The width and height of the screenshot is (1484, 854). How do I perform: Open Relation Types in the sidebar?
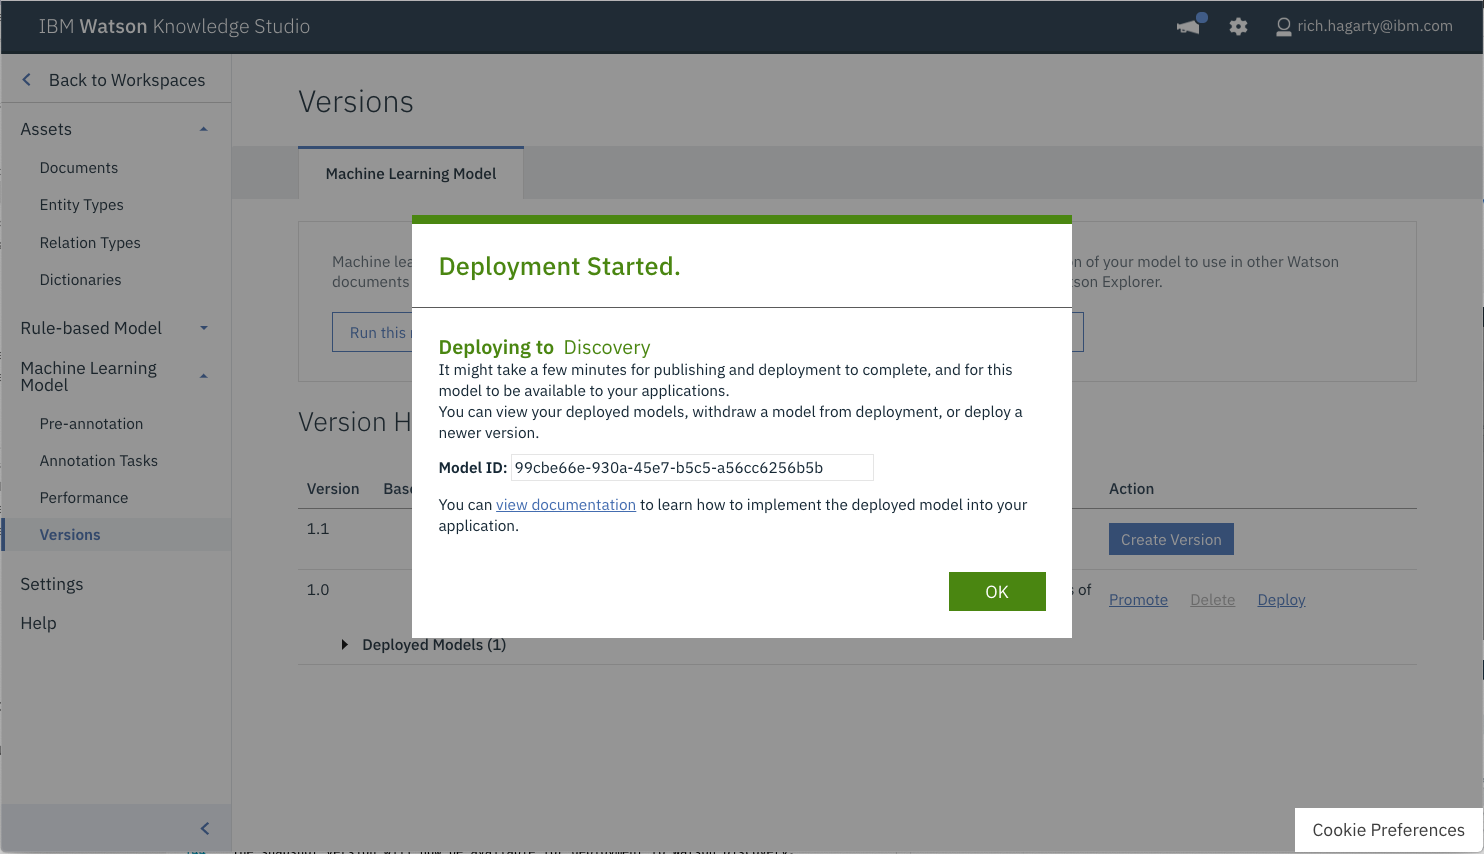[90, 243]
